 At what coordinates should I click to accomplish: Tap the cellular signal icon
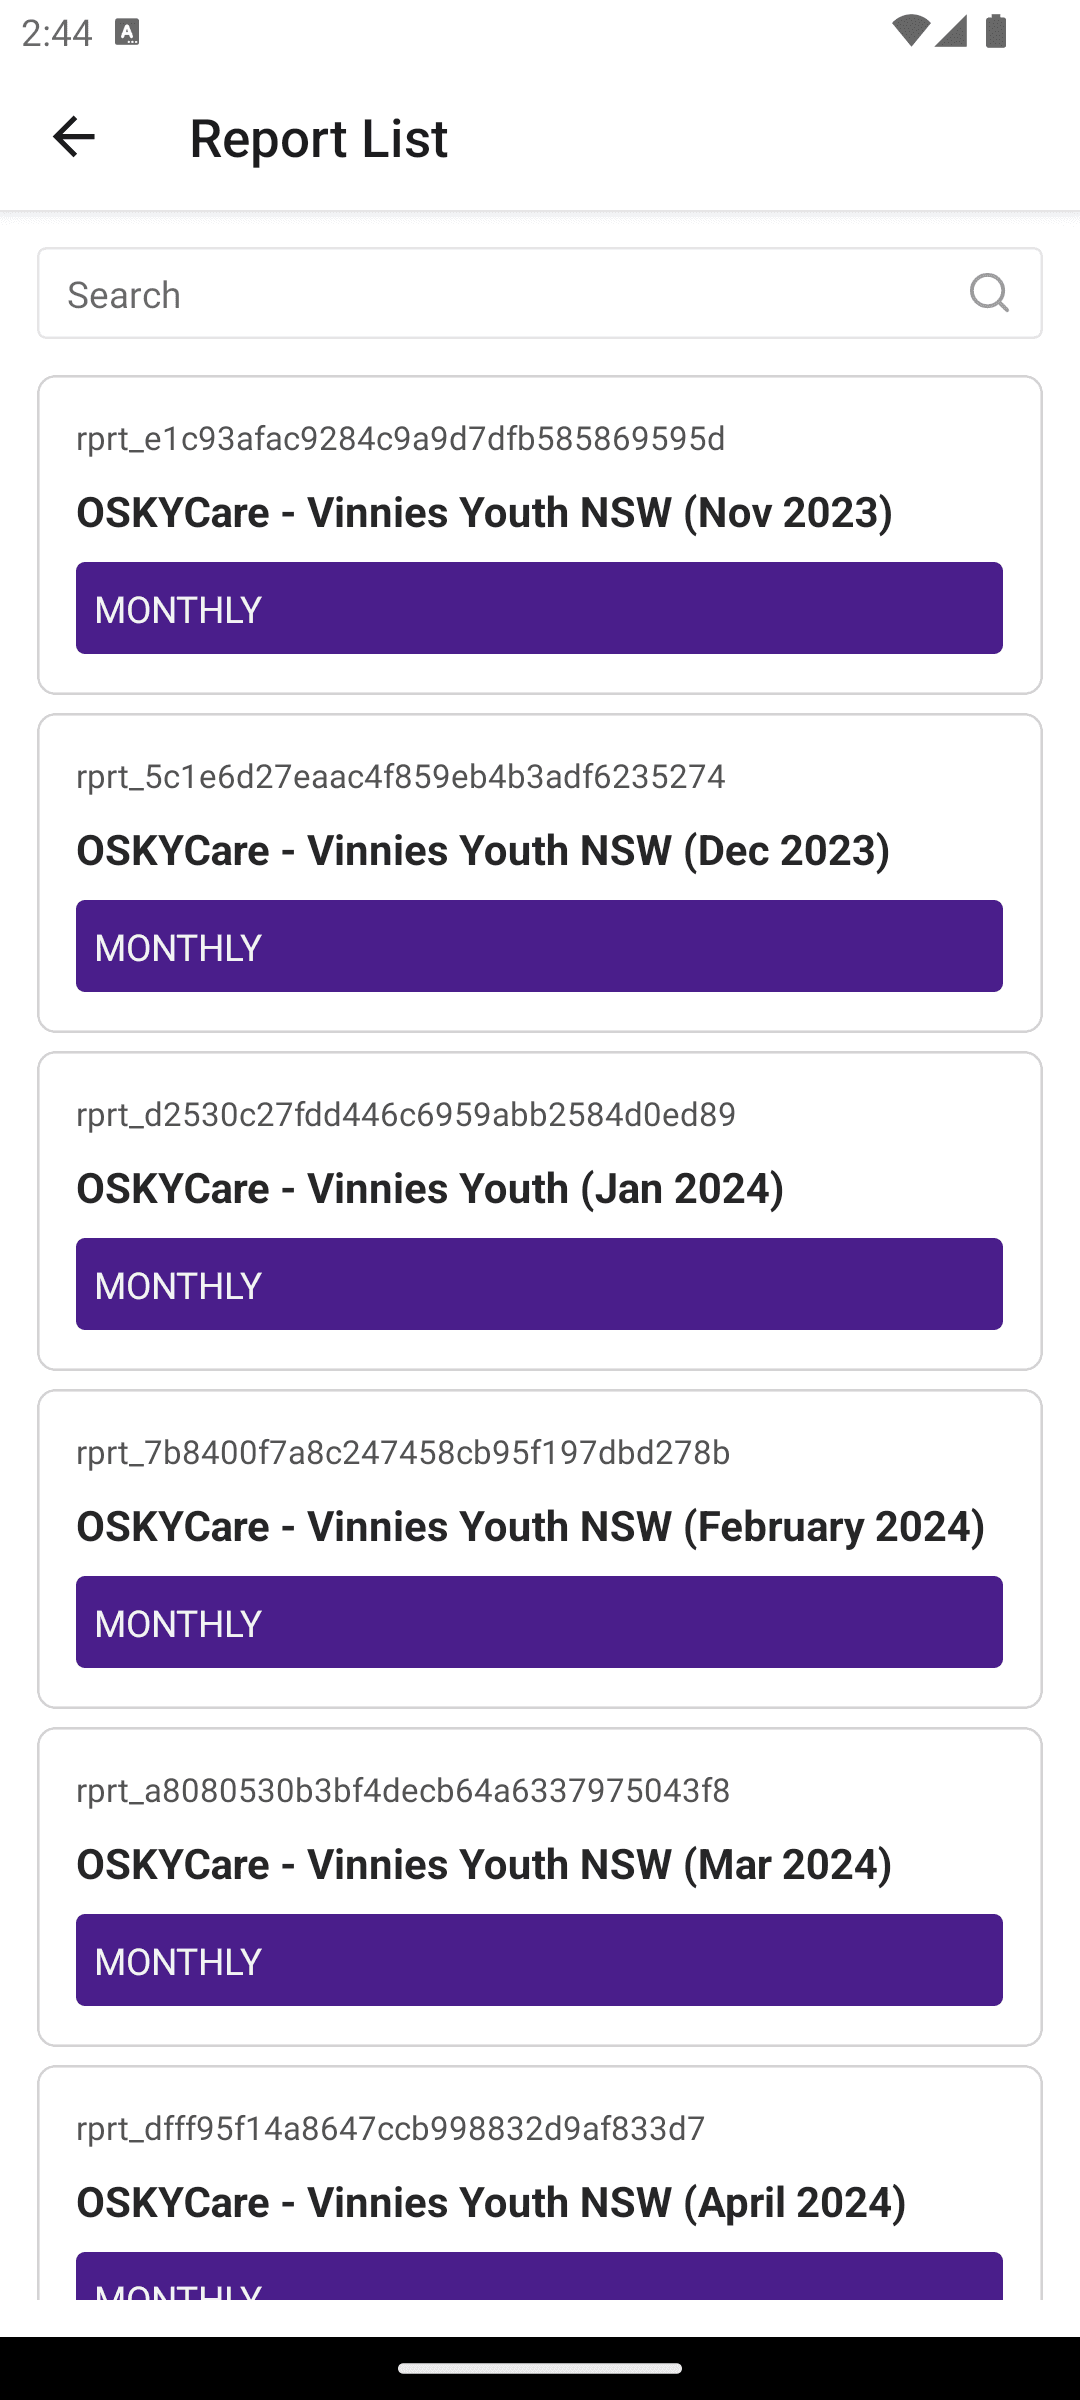953,31
